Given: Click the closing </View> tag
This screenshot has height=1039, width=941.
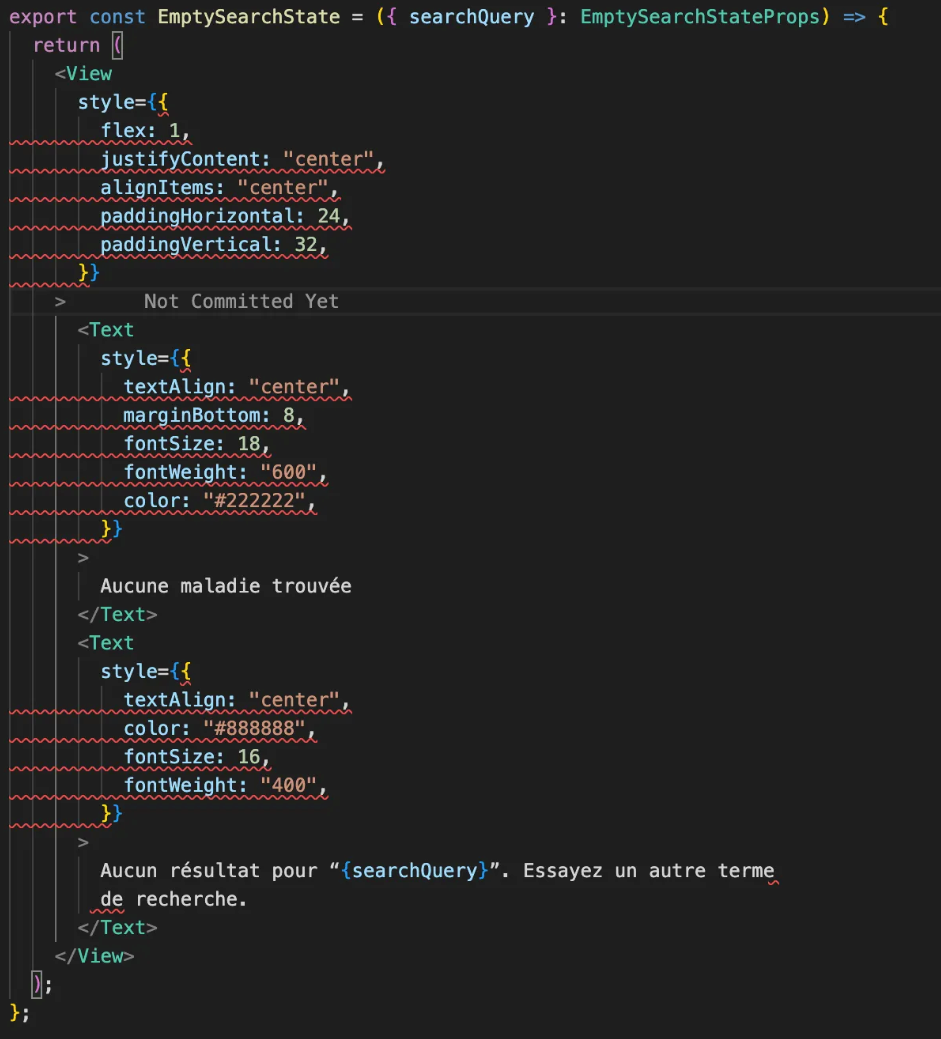Looking at the screenshot, I should [x=94, y=956].
